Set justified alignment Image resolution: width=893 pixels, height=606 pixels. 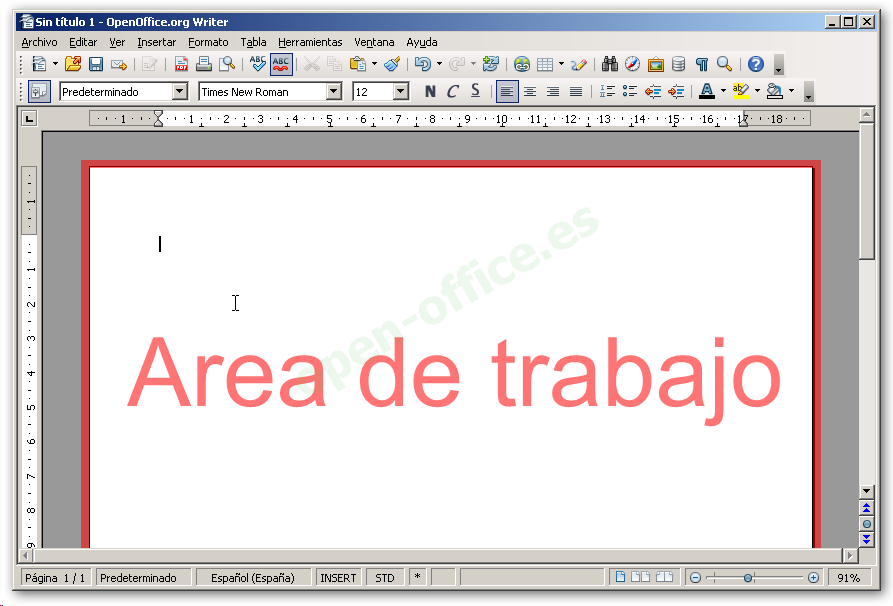(x=576, y=91)
